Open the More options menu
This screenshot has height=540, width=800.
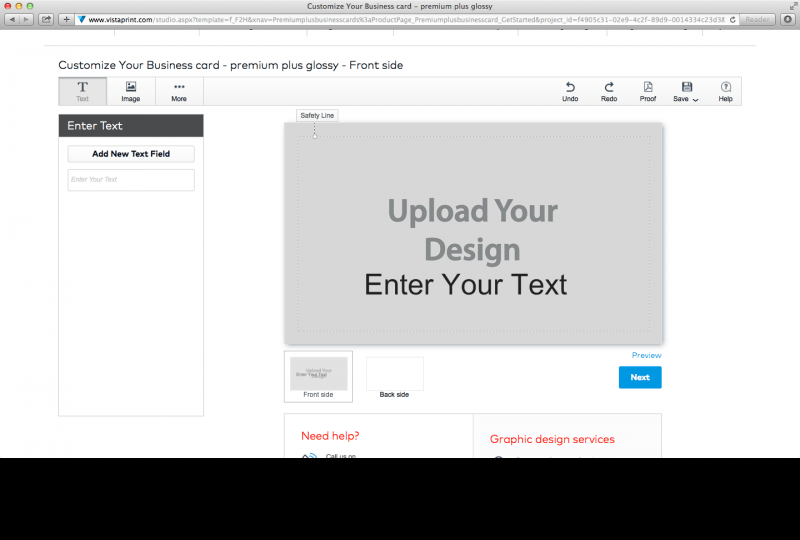(179, 91)
